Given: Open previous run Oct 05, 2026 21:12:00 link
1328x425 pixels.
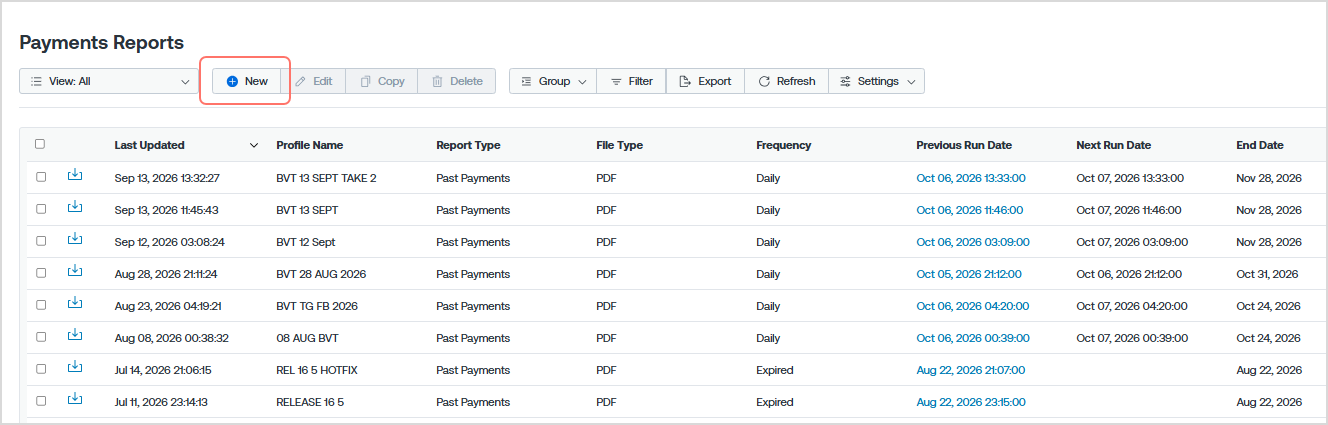Looking at the screenshot, I should point(969,274).
